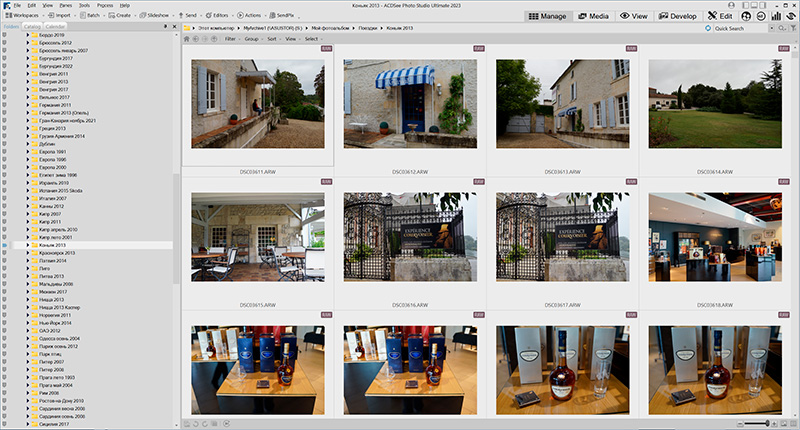
Task: Expand the Красноярск 2013 folder tree node
Action: pyautogui.click(x=28, y=253)
